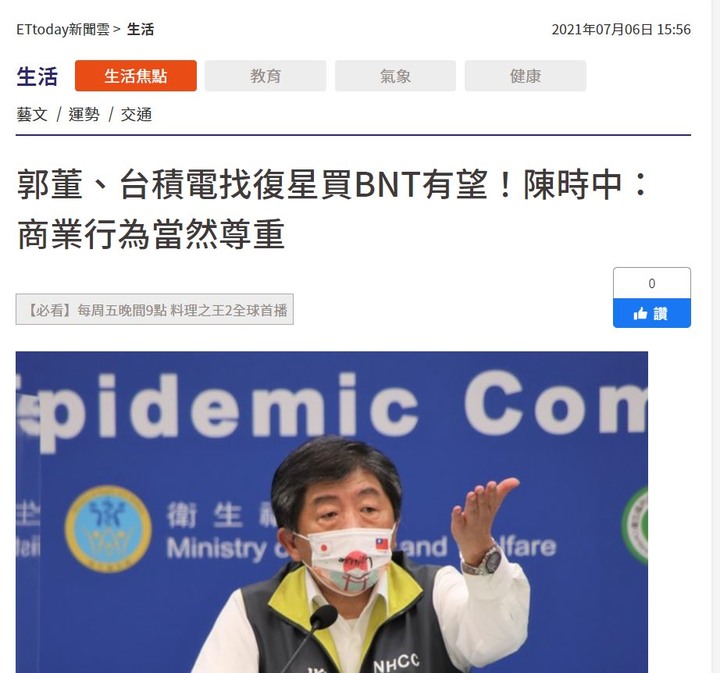720x673 pixels.
Task: Open the 藝文 subcategory link
Action: coord(32,114)
